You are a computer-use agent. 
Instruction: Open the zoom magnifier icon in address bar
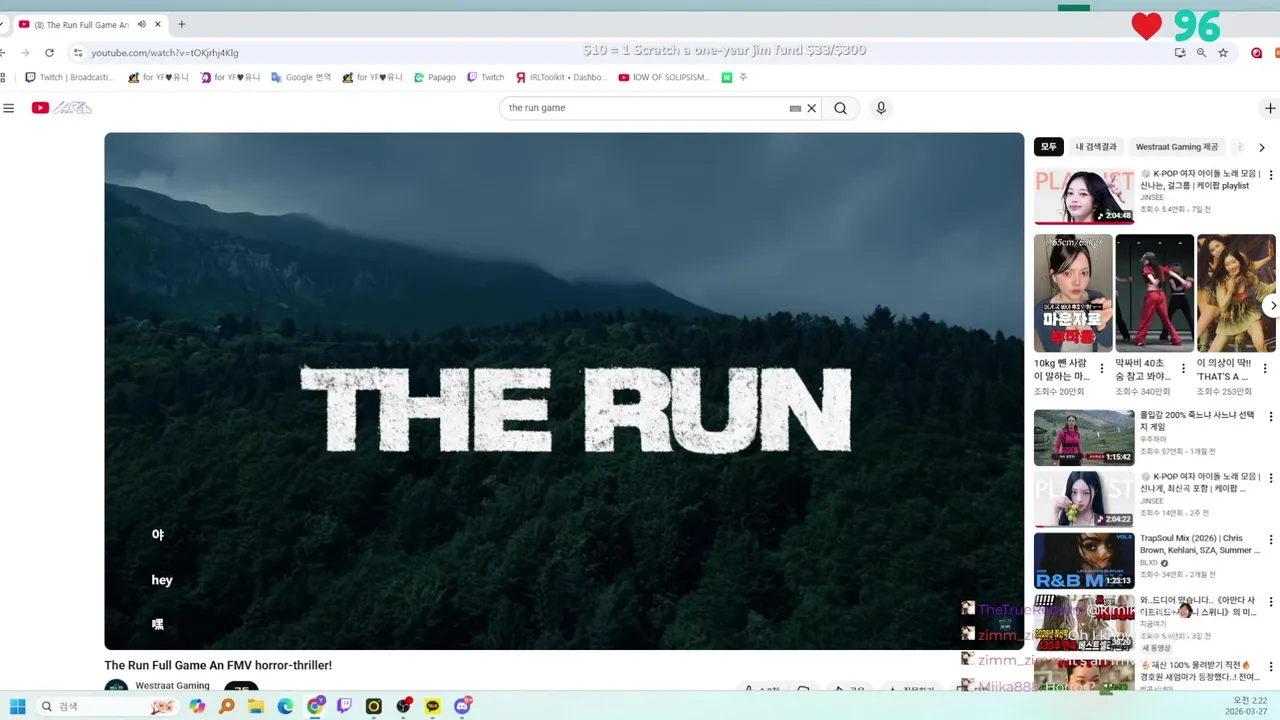[1201, 53]
